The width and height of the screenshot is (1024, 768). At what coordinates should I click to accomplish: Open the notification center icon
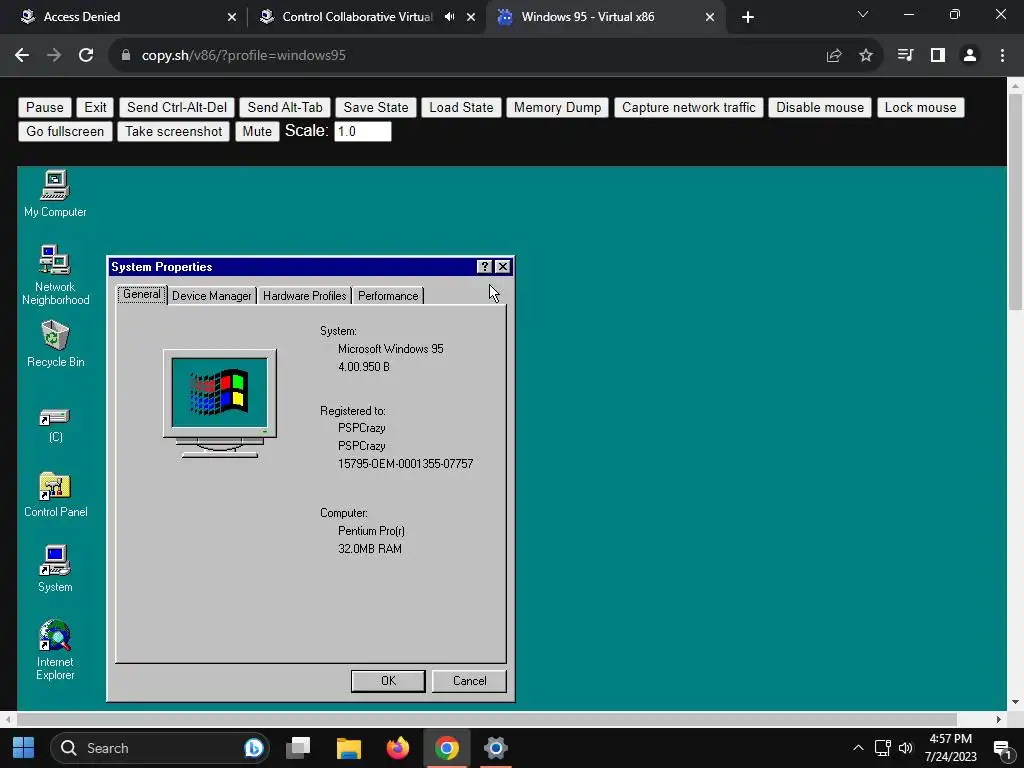tap(1002, 749)
